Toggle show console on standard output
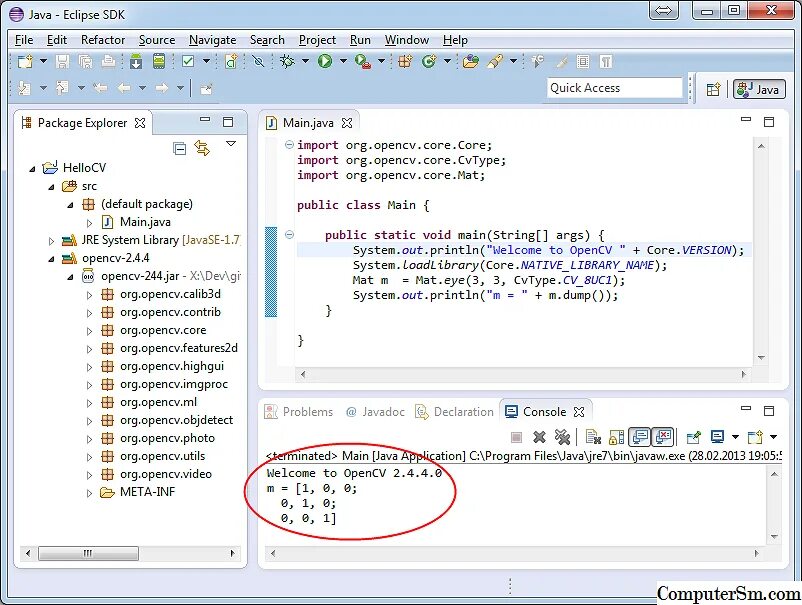The height and width of the screenshot is (605, 802). pyautogui.click(x=640, y=437)
